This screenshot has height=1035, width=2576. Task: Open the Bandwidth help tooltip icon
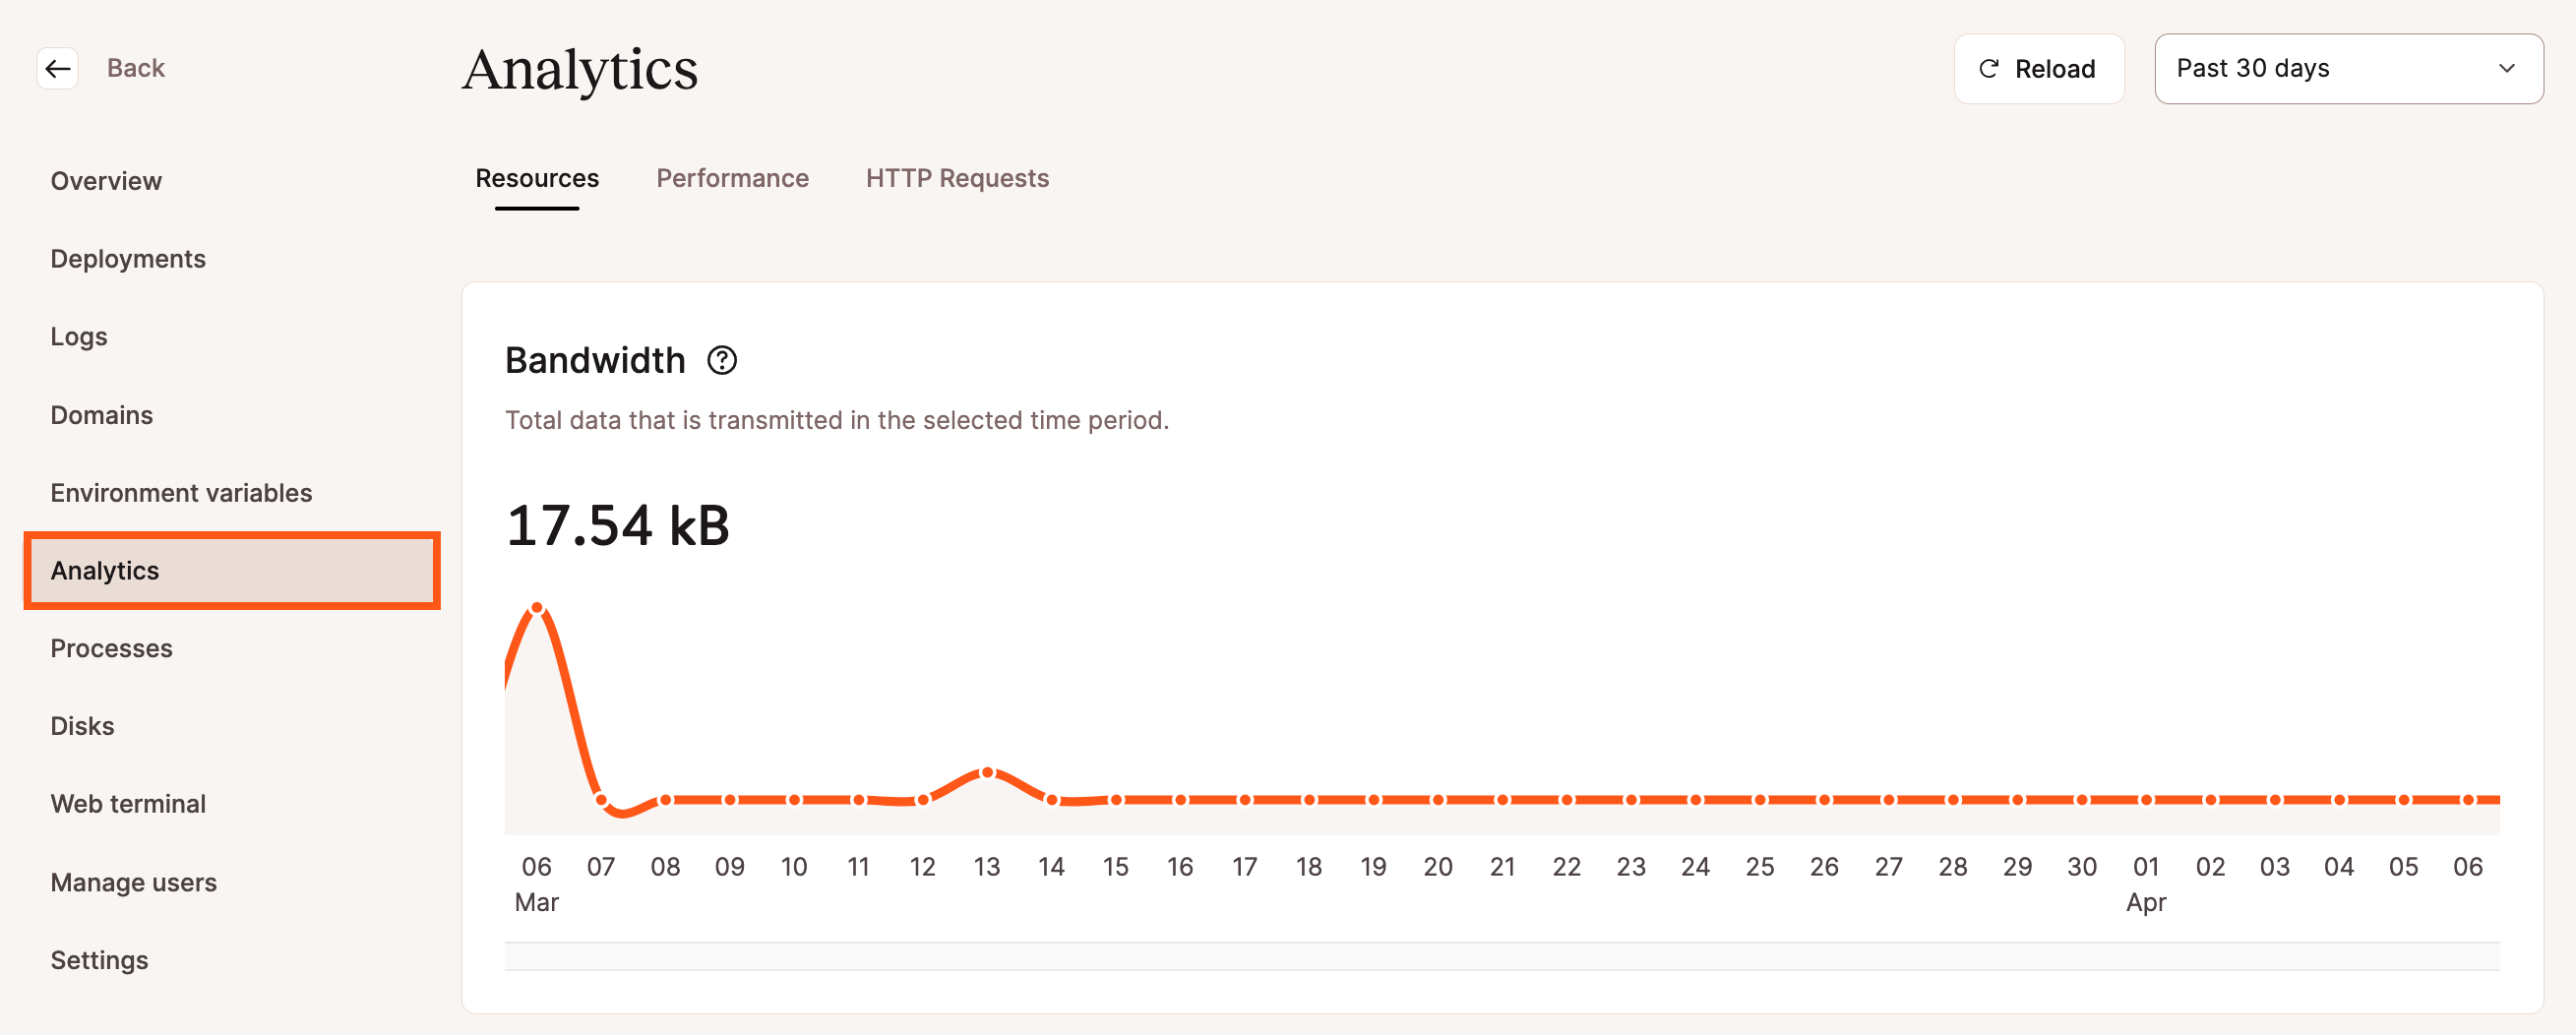723,360
